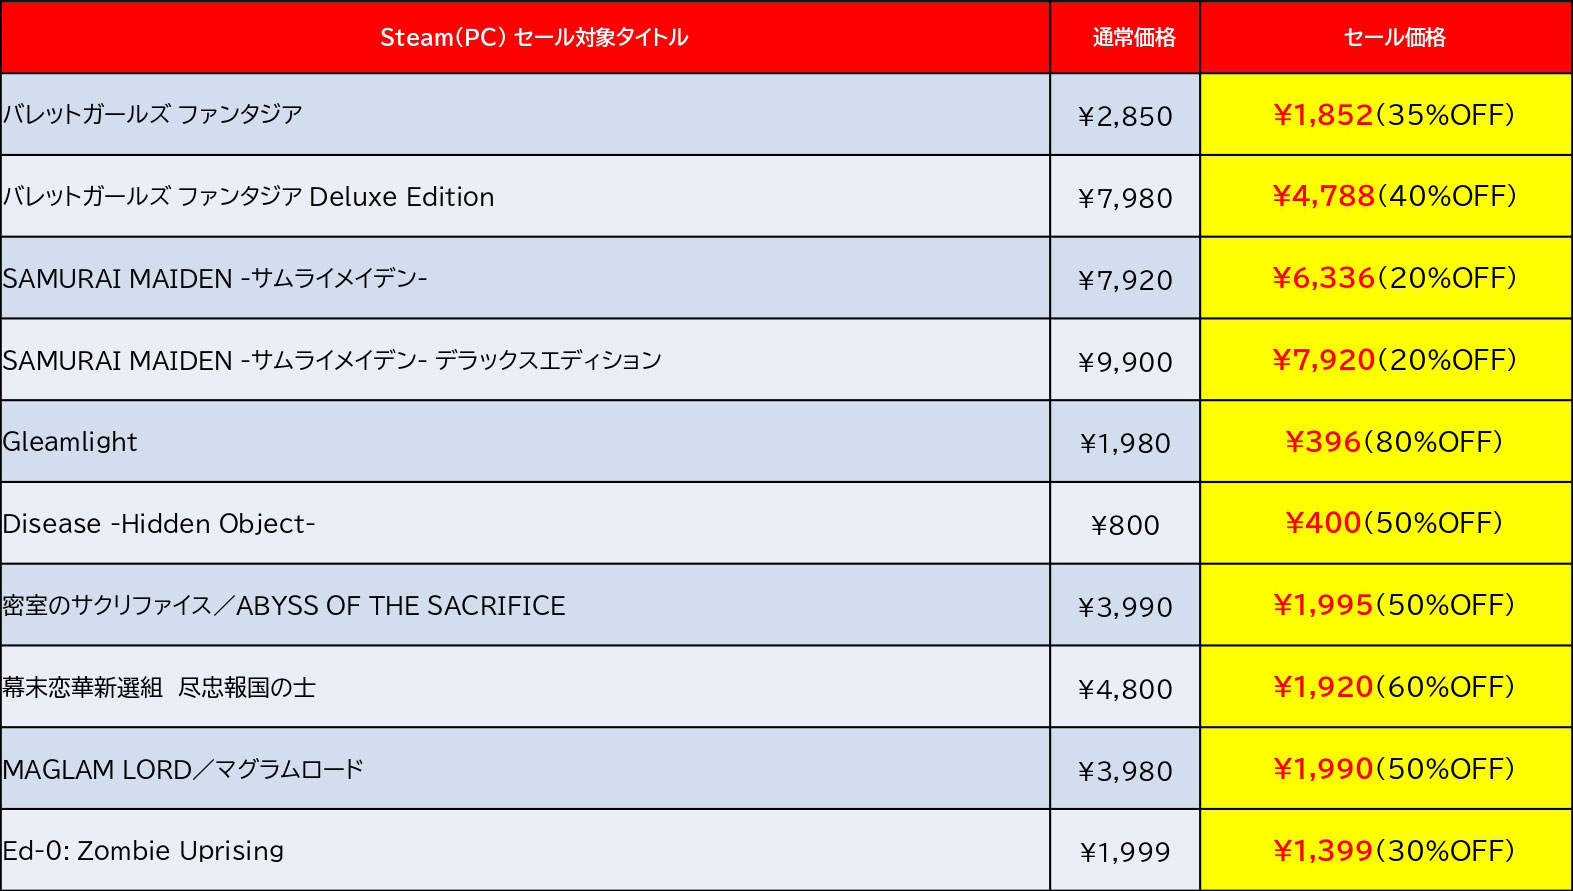Select バレットガールズ ファンタジア Deluxe Edition row title
This screenshot has width=1573, height=891.
click(x=525, y=196)
